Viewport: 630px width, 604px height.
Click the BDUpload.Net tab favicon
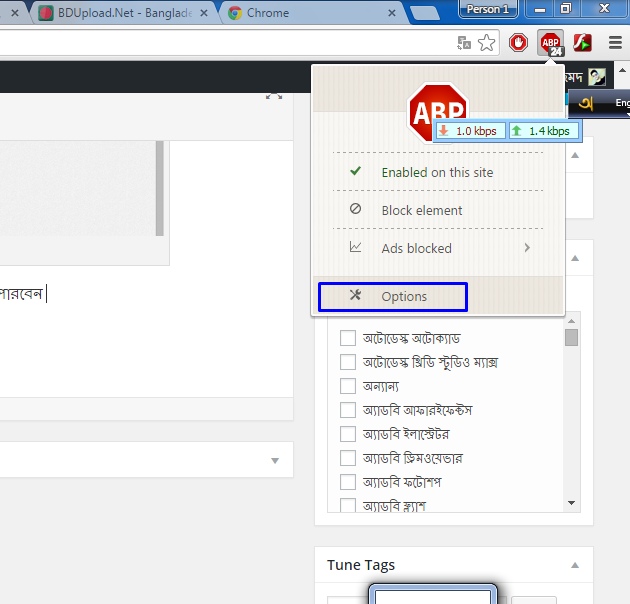[x=46, y=13]
